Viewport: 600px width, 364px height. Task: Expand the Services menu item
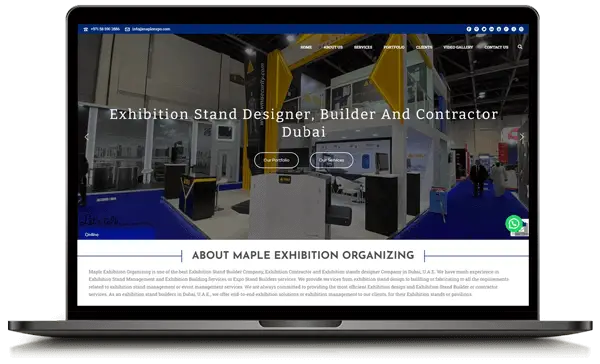point(363,47)
